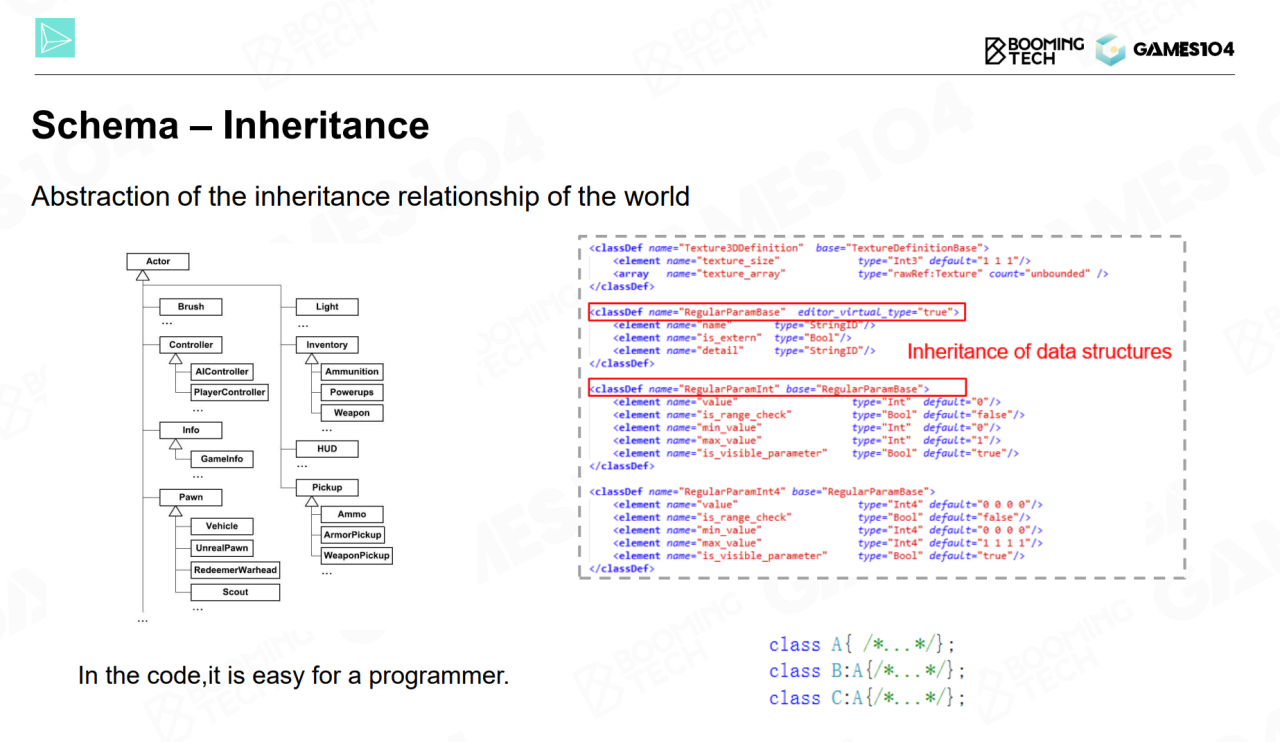Screen dimensions: 1280x742
Task: Click the 'Schema – Inheritance' slide title
Action: click(x=230, y=126)
